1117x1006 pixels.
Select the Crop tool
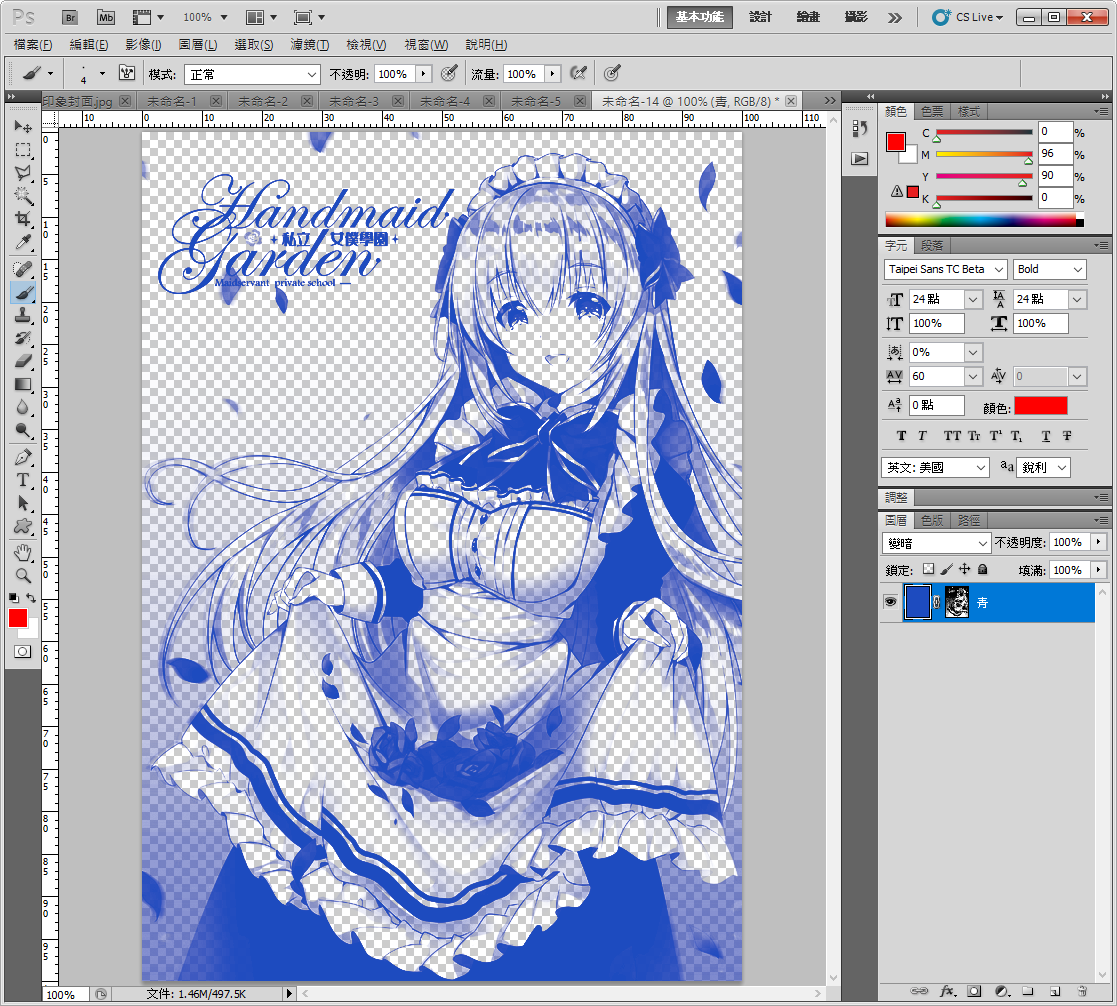pos(23,219)
